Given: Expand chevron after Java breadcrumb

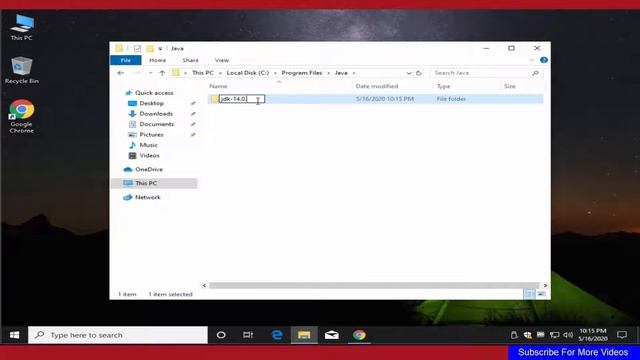Looking at the screenshot, I should (354, 73).
